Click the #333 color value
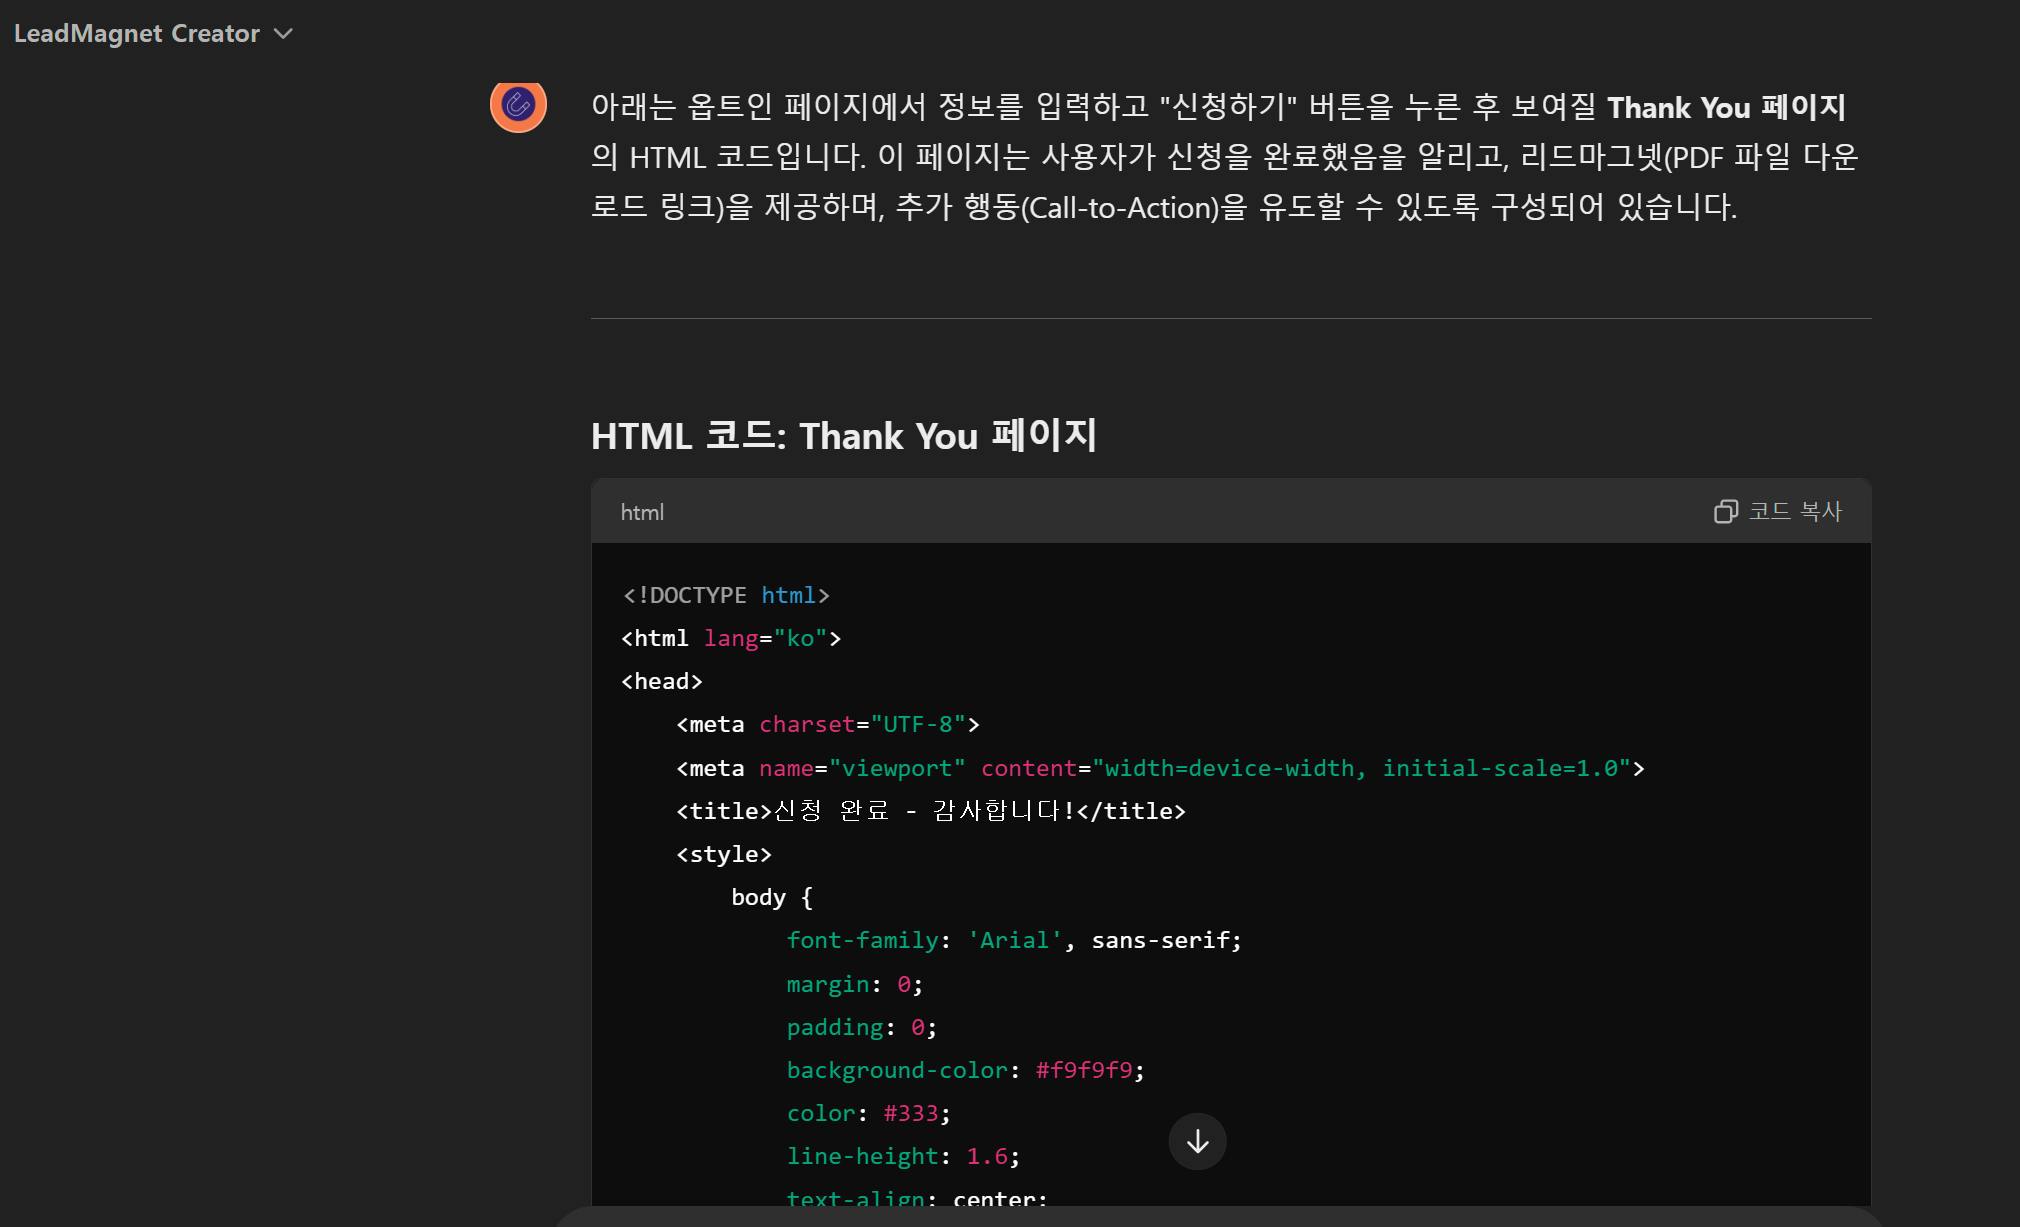This screenshot has width=2020, height=1227. pyautogui.click(x=911, y=1113)
